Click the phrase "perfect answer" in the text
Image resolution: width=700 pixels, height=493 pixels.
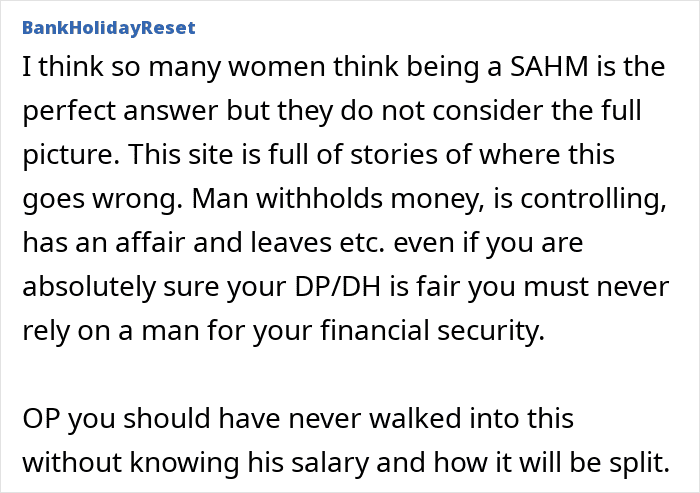pyautogui.click(x=121, y=112)
